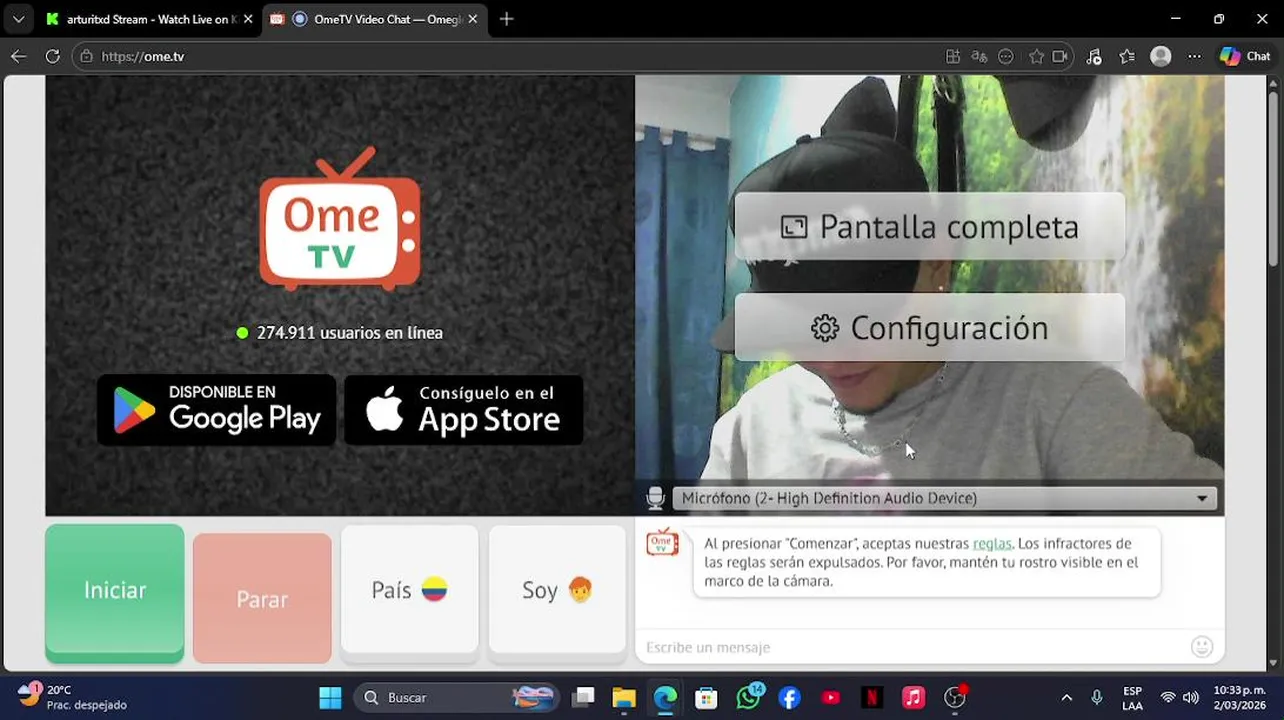Open the App Store download badge

tap(463, 410)
